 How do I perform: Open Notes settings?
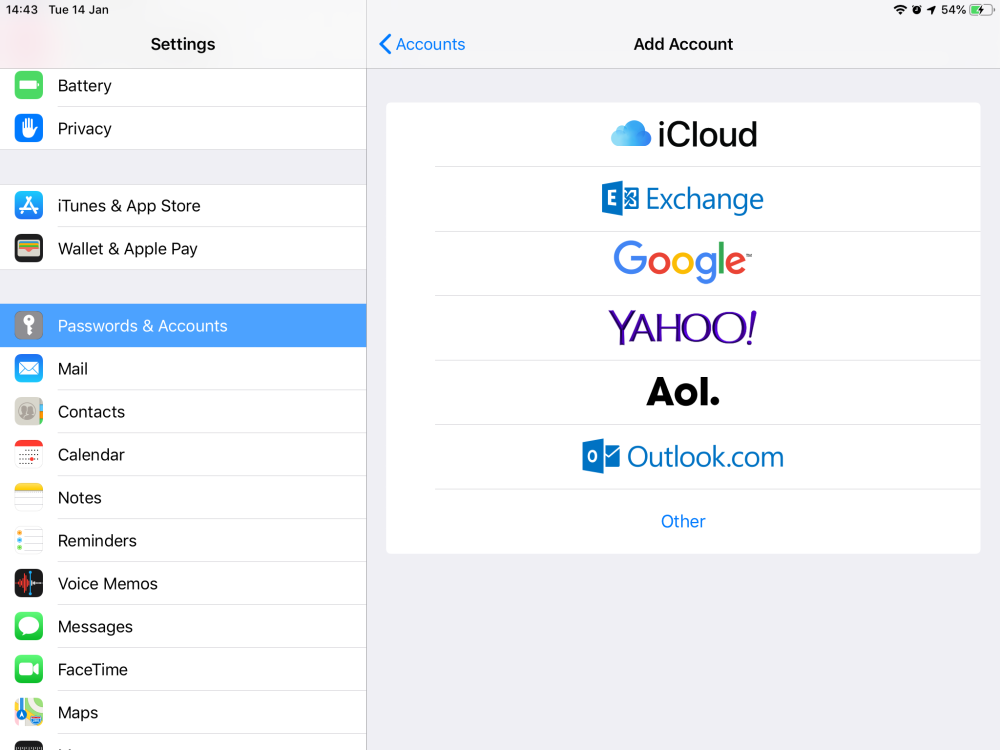[x=183, y=497]
